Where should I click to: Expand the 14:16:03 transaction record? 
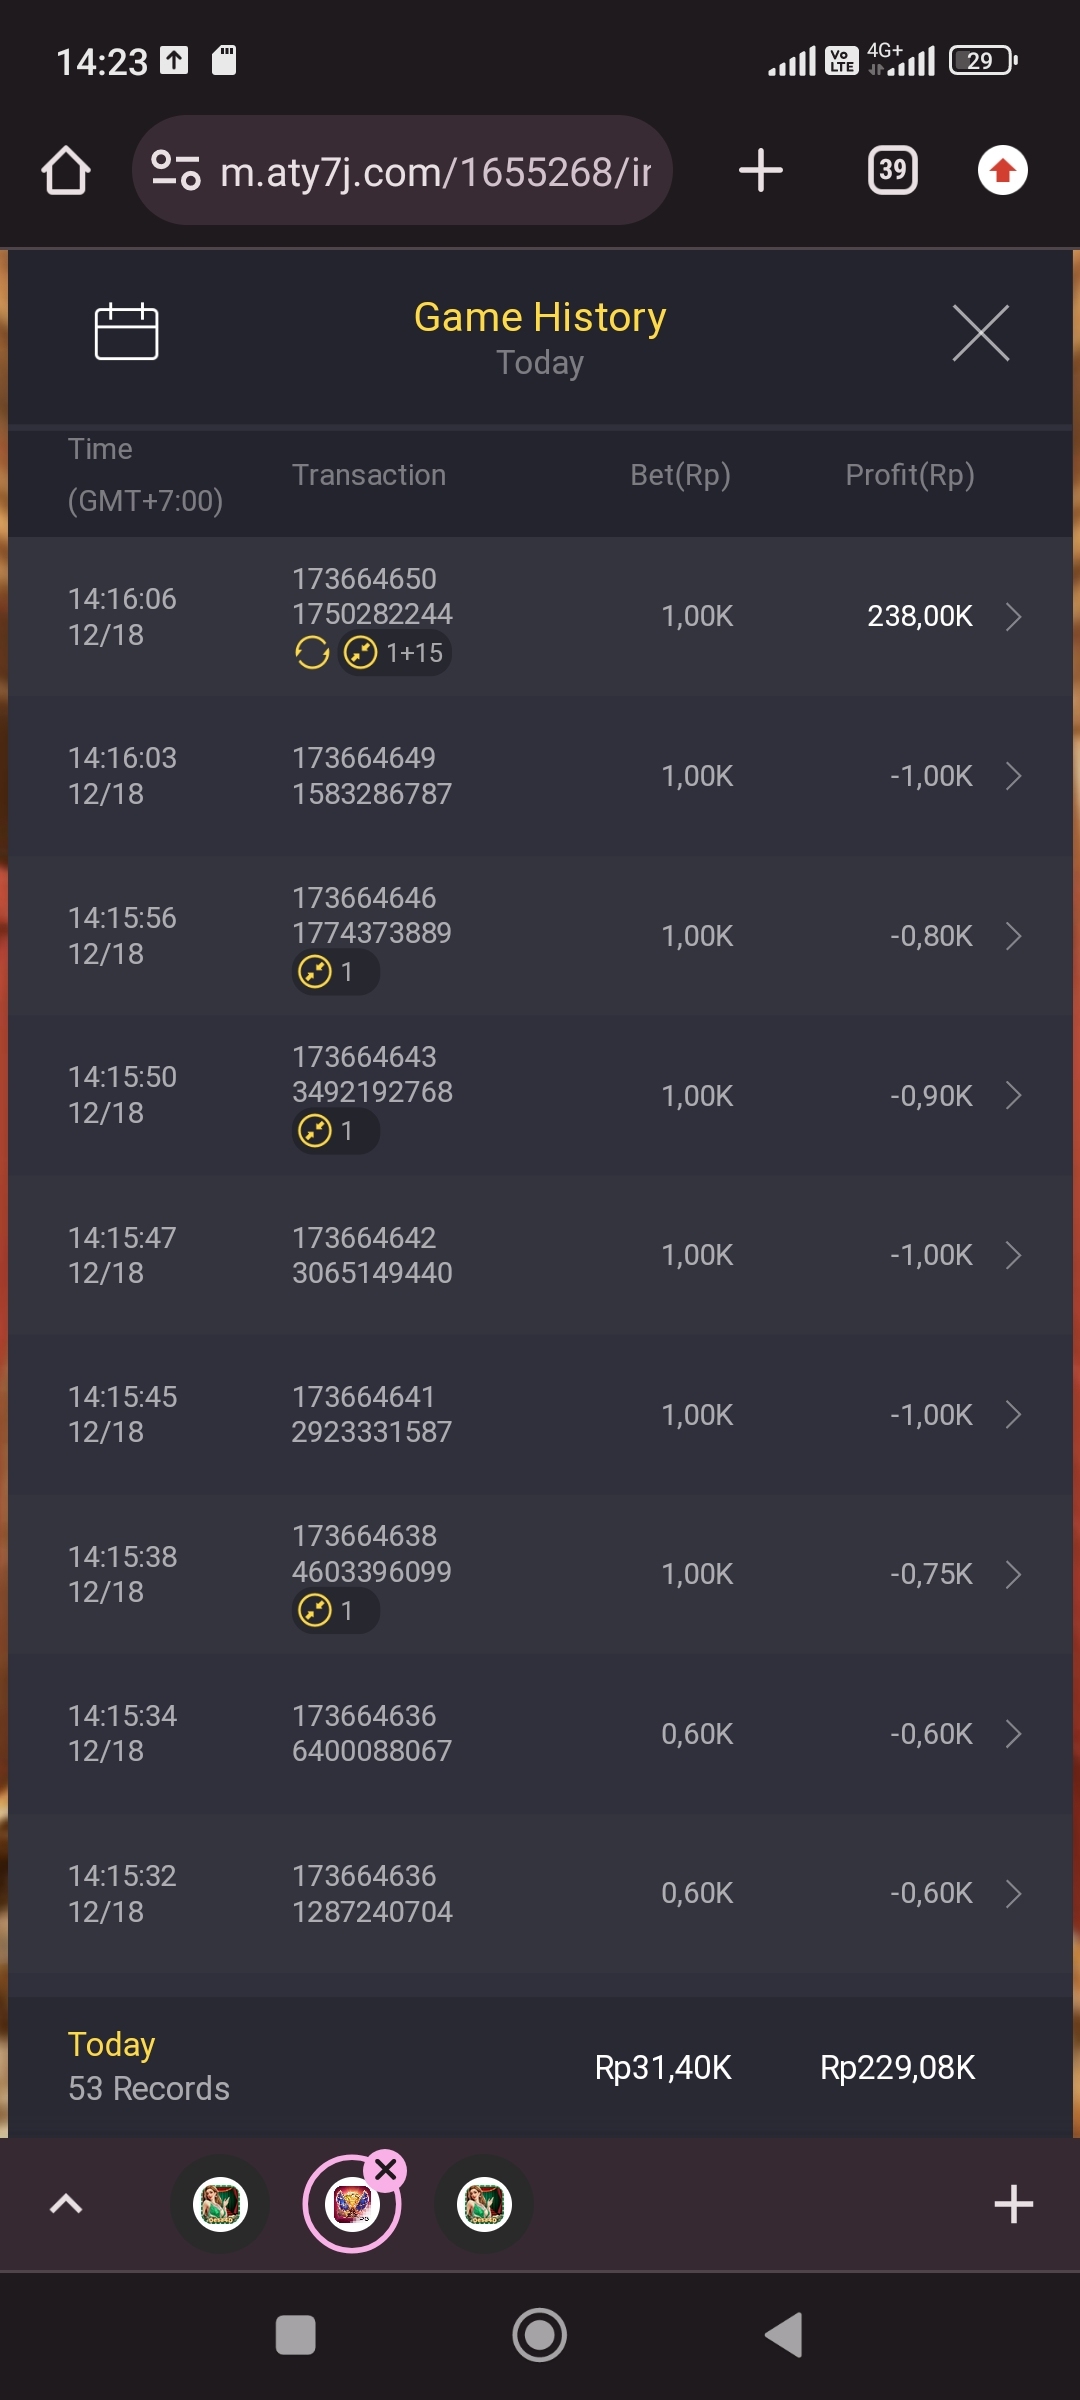pos(1013,776)
